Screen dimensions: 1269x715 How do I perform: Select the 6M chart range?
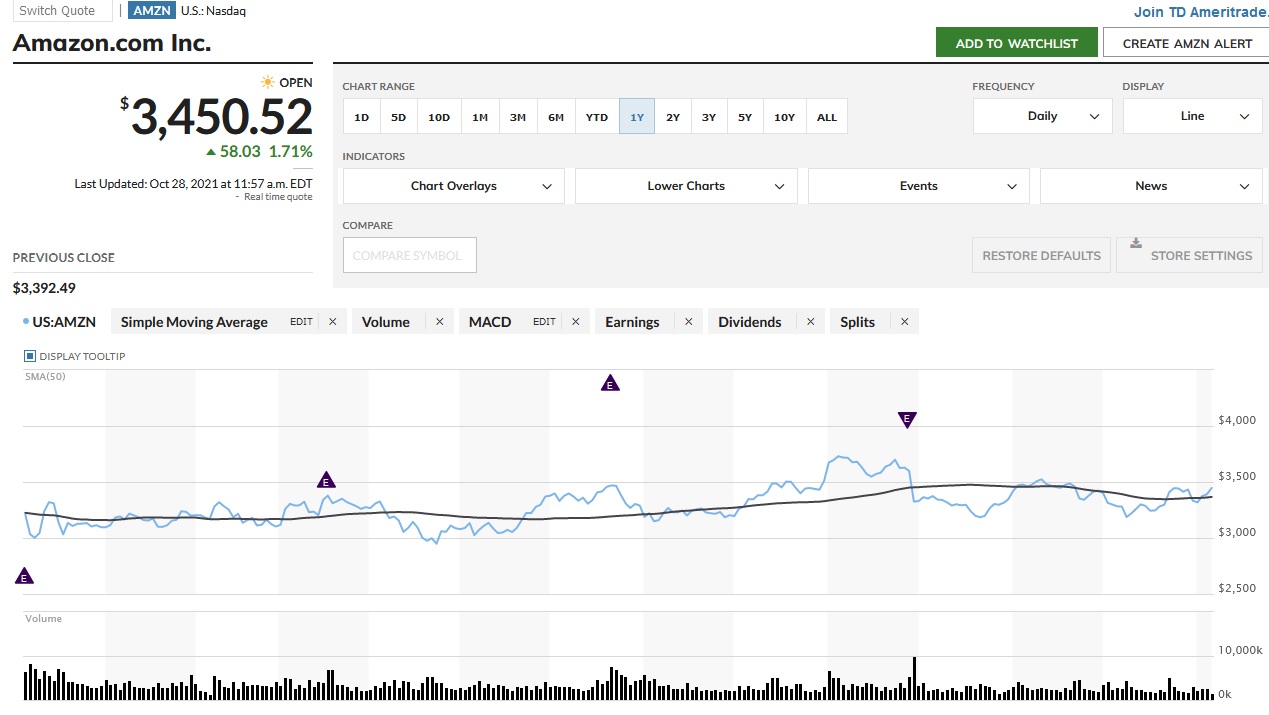point(556,117)
